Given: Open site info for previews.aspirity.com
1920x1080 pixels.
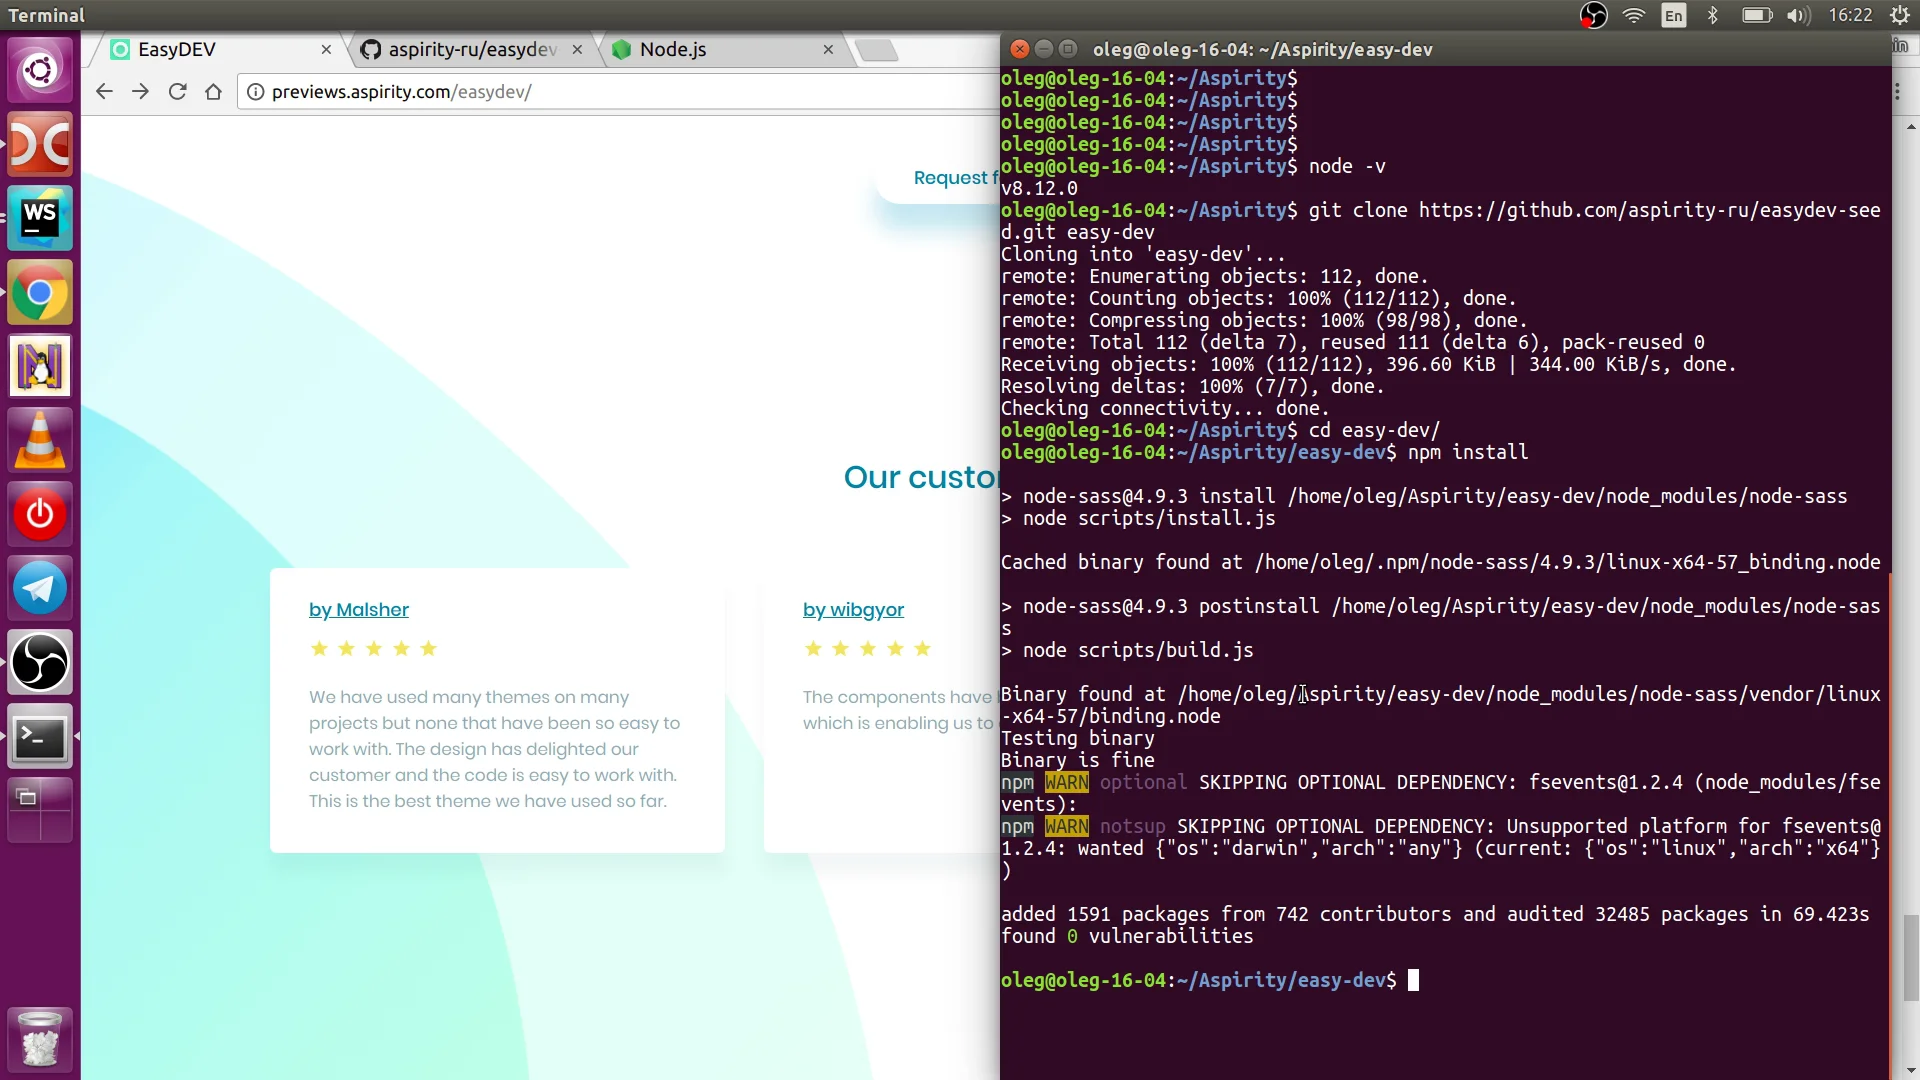Looking at the screenshot, I should pyautogui.click(x=257, y=91).
